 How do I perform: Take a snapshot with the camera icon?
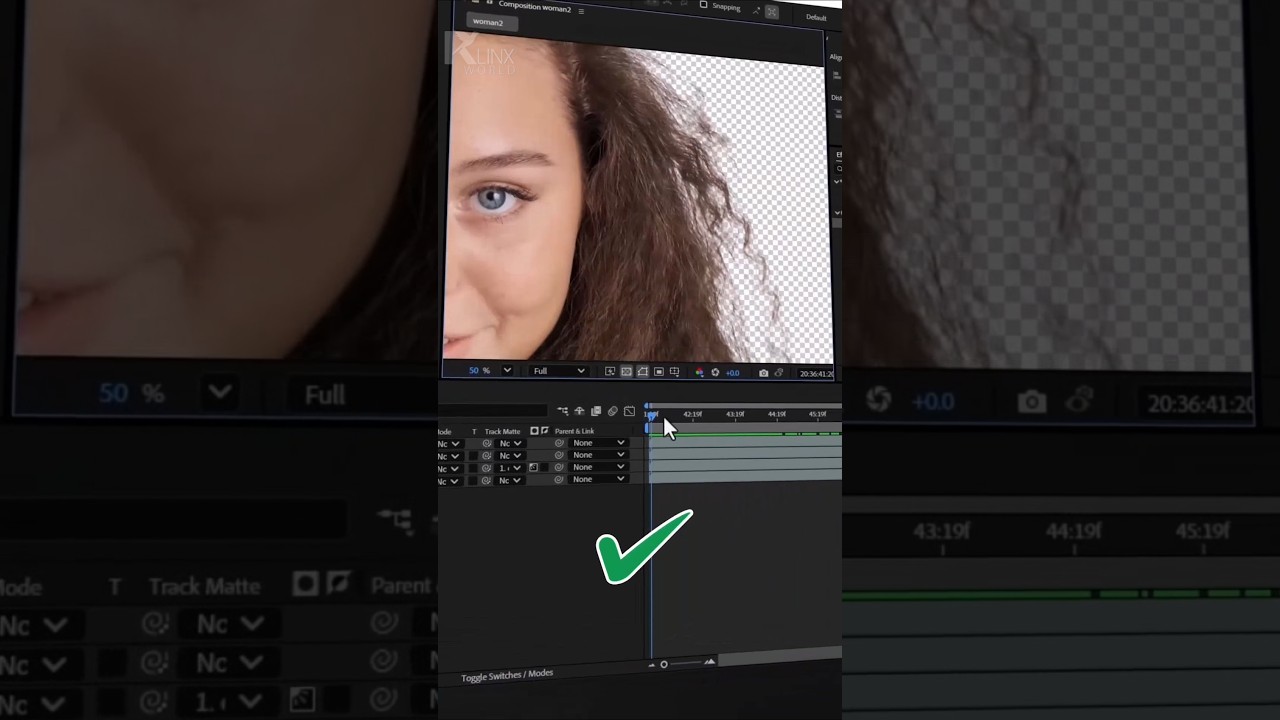764,373
